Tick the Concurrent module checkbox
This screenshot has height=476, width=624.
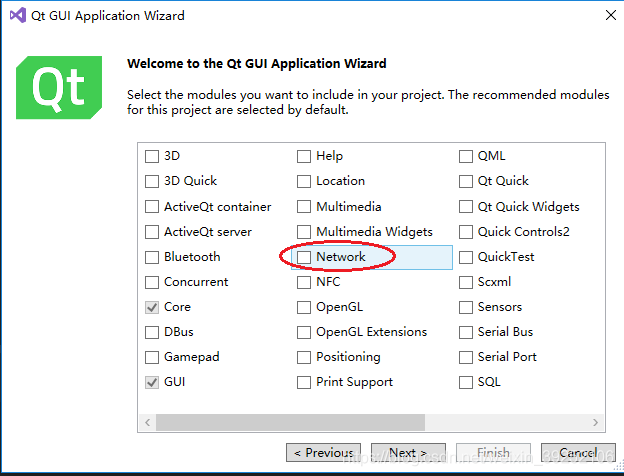tap(152, 283)
